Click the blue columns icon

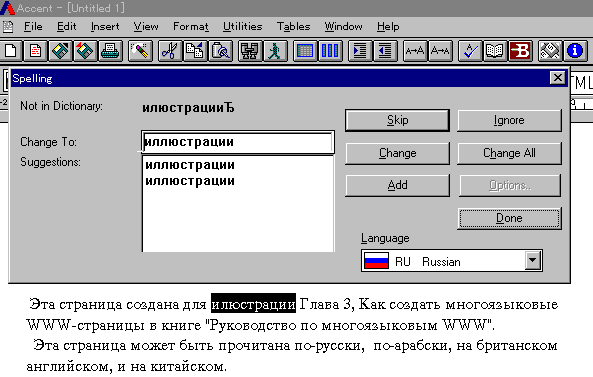[330, 51]
